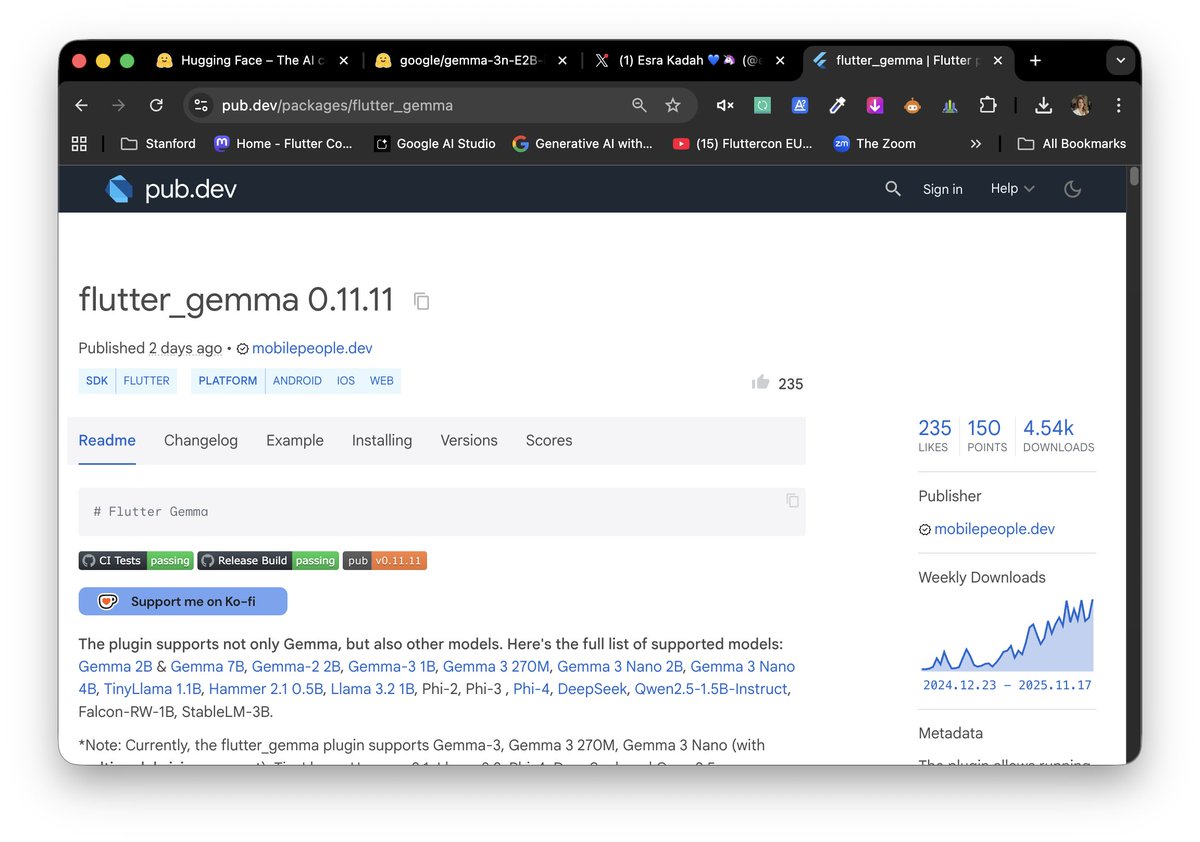Select the Versions tab

pos(469,440)
